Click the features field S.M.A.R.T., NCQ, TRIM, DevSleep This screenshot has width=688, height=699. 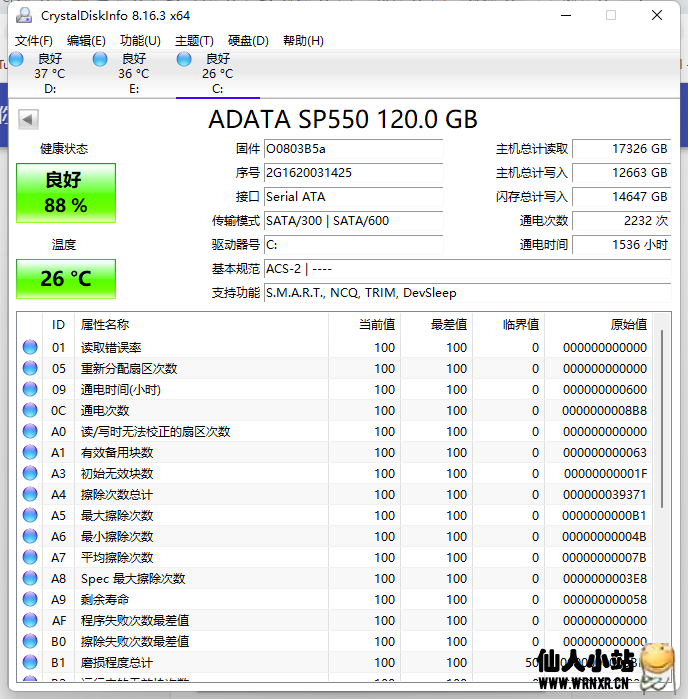point(467,293)
